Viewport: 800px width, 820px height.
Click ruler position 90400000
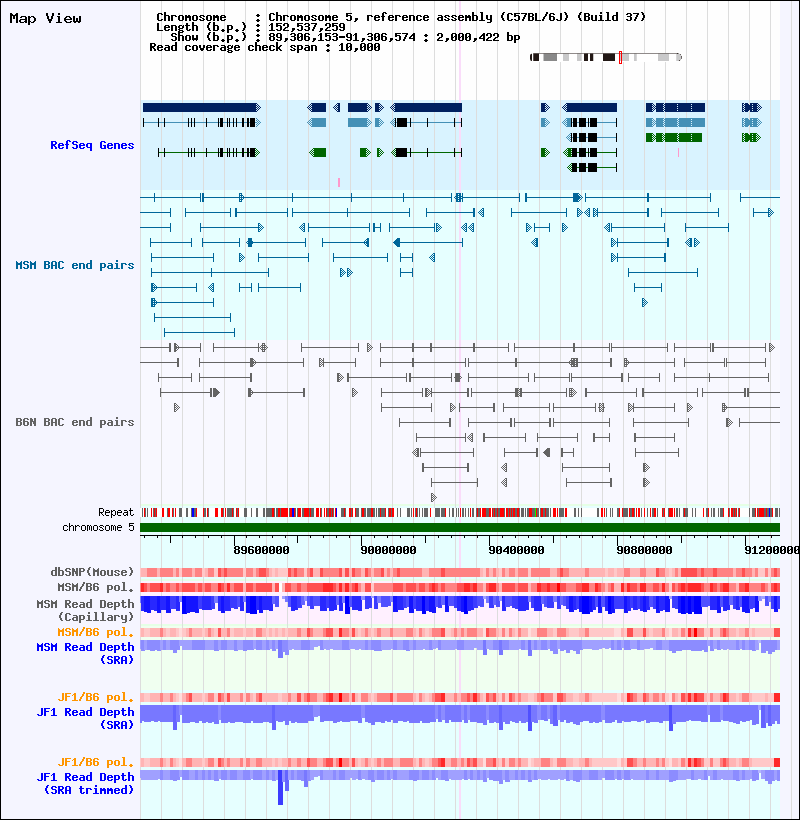516,550
